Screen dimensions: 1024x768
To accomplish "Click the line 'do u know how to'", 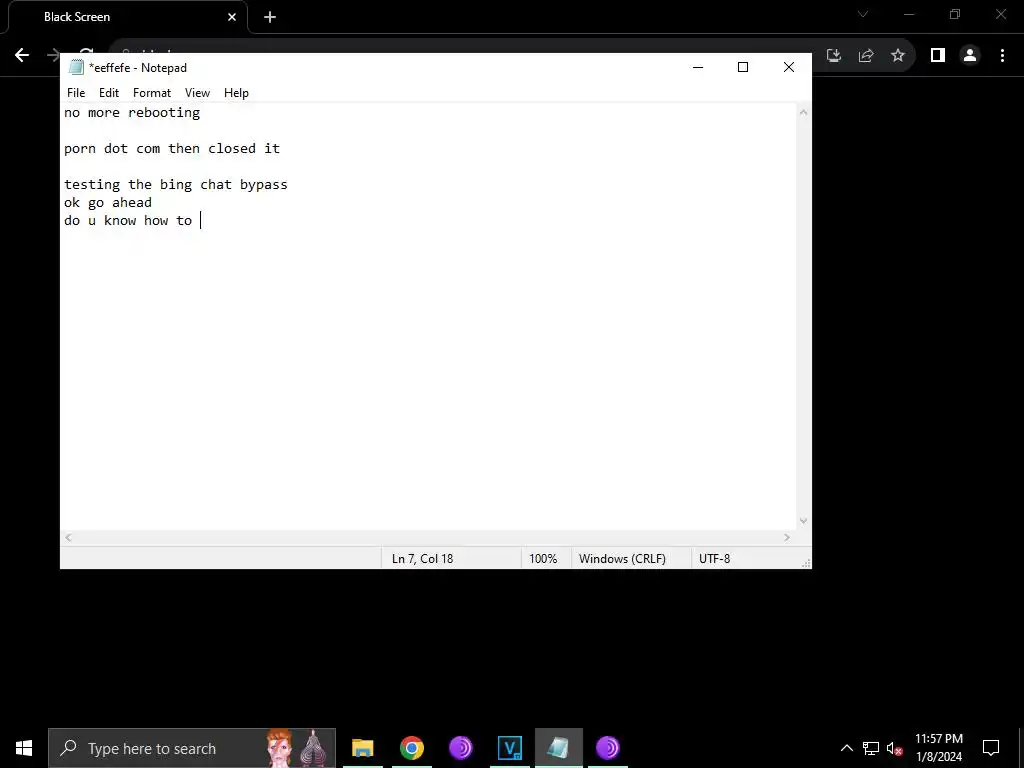I will click(128, 220).
